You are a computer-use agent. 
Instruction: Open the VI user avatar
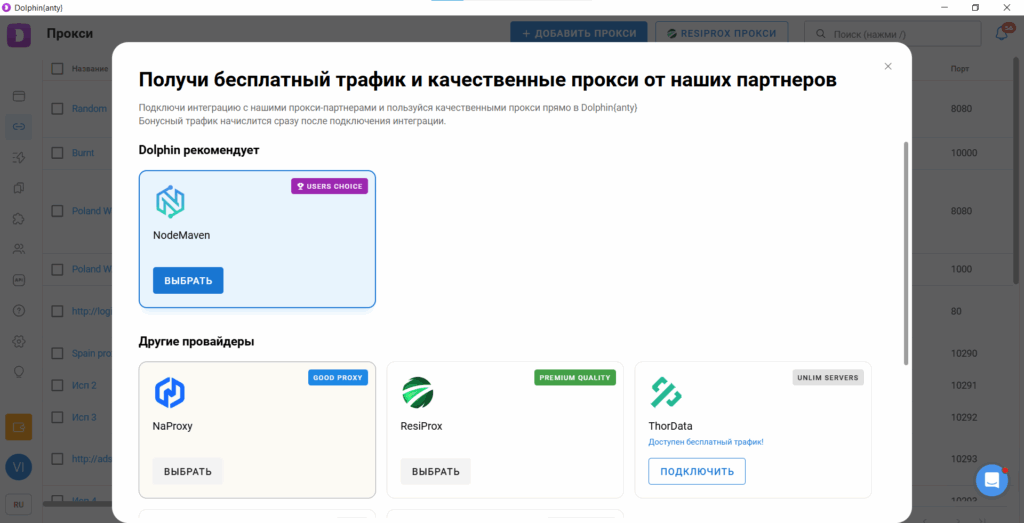coord(19,468)
